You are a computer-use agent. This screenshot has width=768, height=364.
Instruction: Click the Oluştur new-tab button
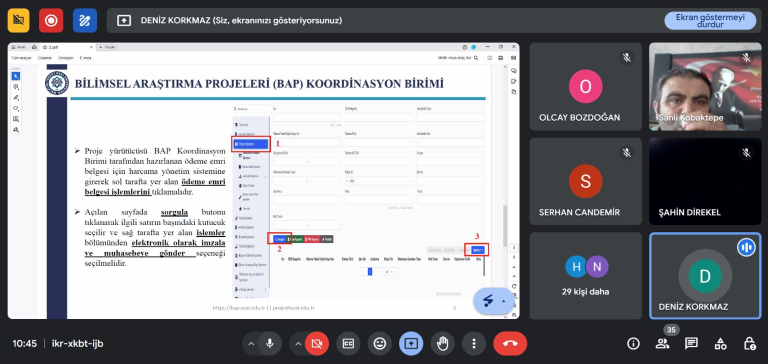[107, 47]
